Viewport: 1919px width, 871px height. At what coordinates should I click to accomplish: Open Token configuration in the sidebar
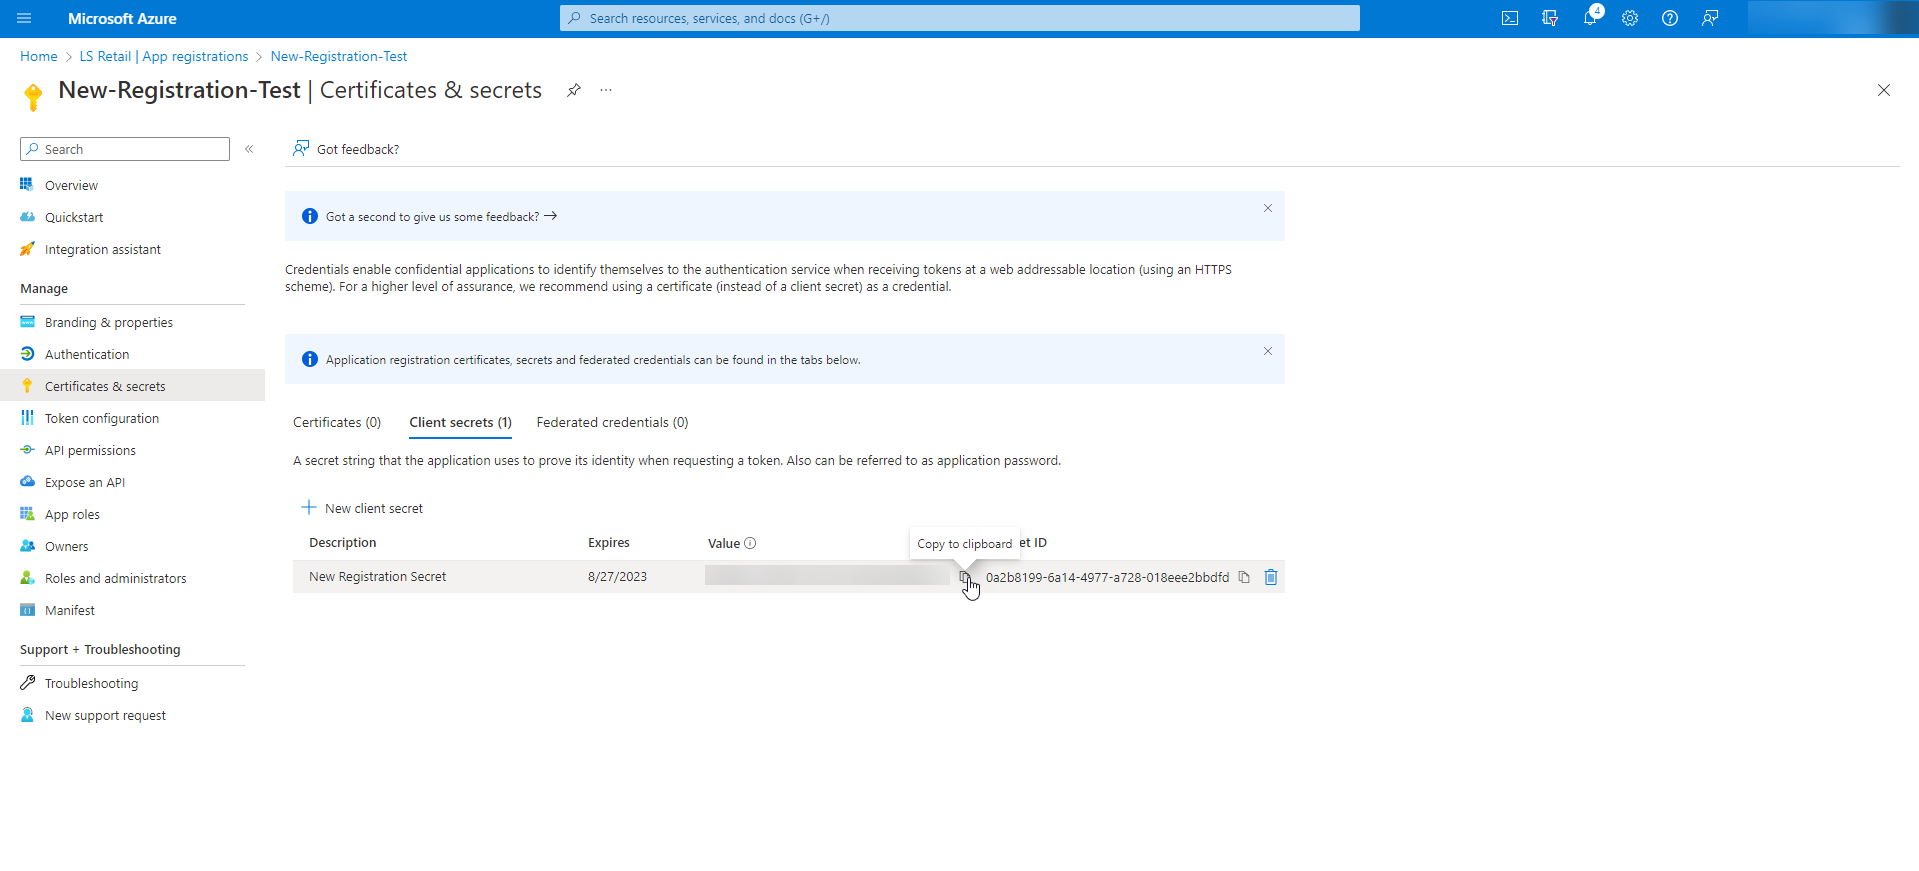pyautogui.click(x=102, y=418)
